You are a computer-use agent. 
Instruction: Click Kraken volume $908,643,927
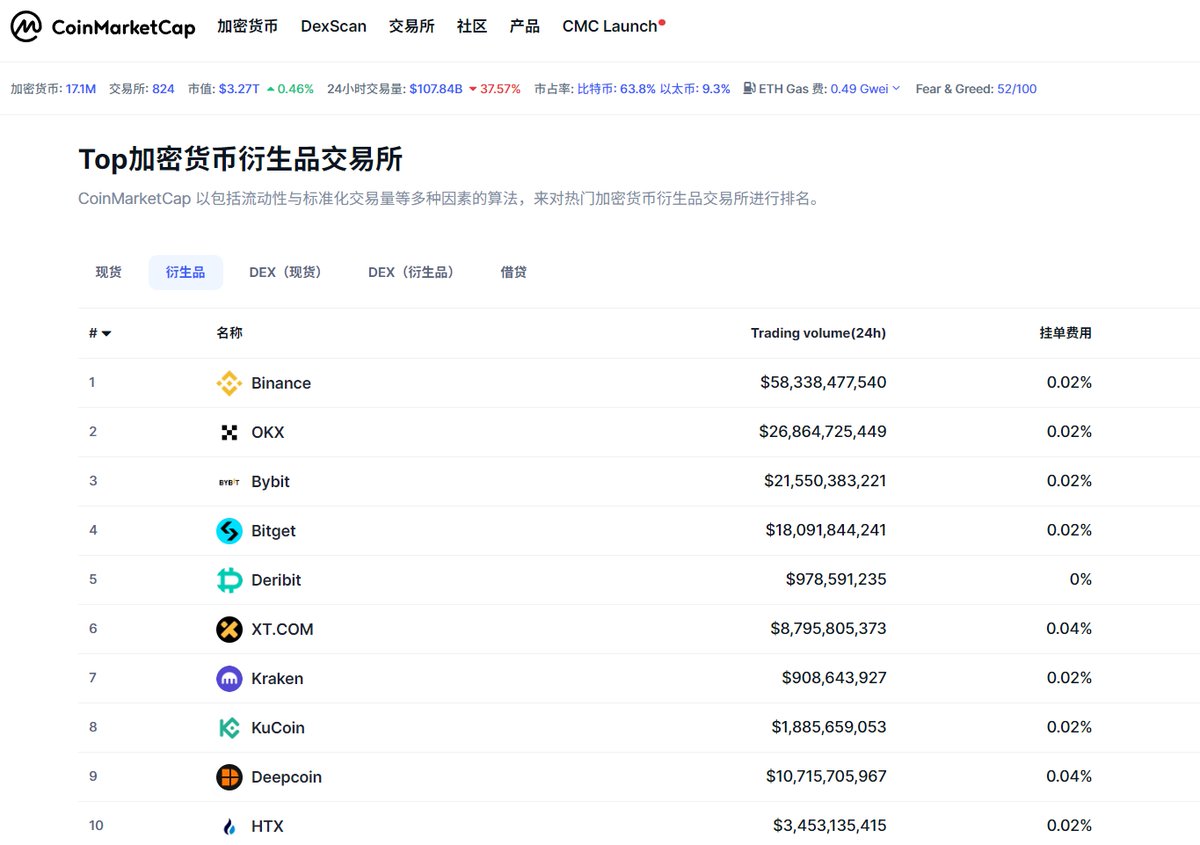(x=834, y=678)
